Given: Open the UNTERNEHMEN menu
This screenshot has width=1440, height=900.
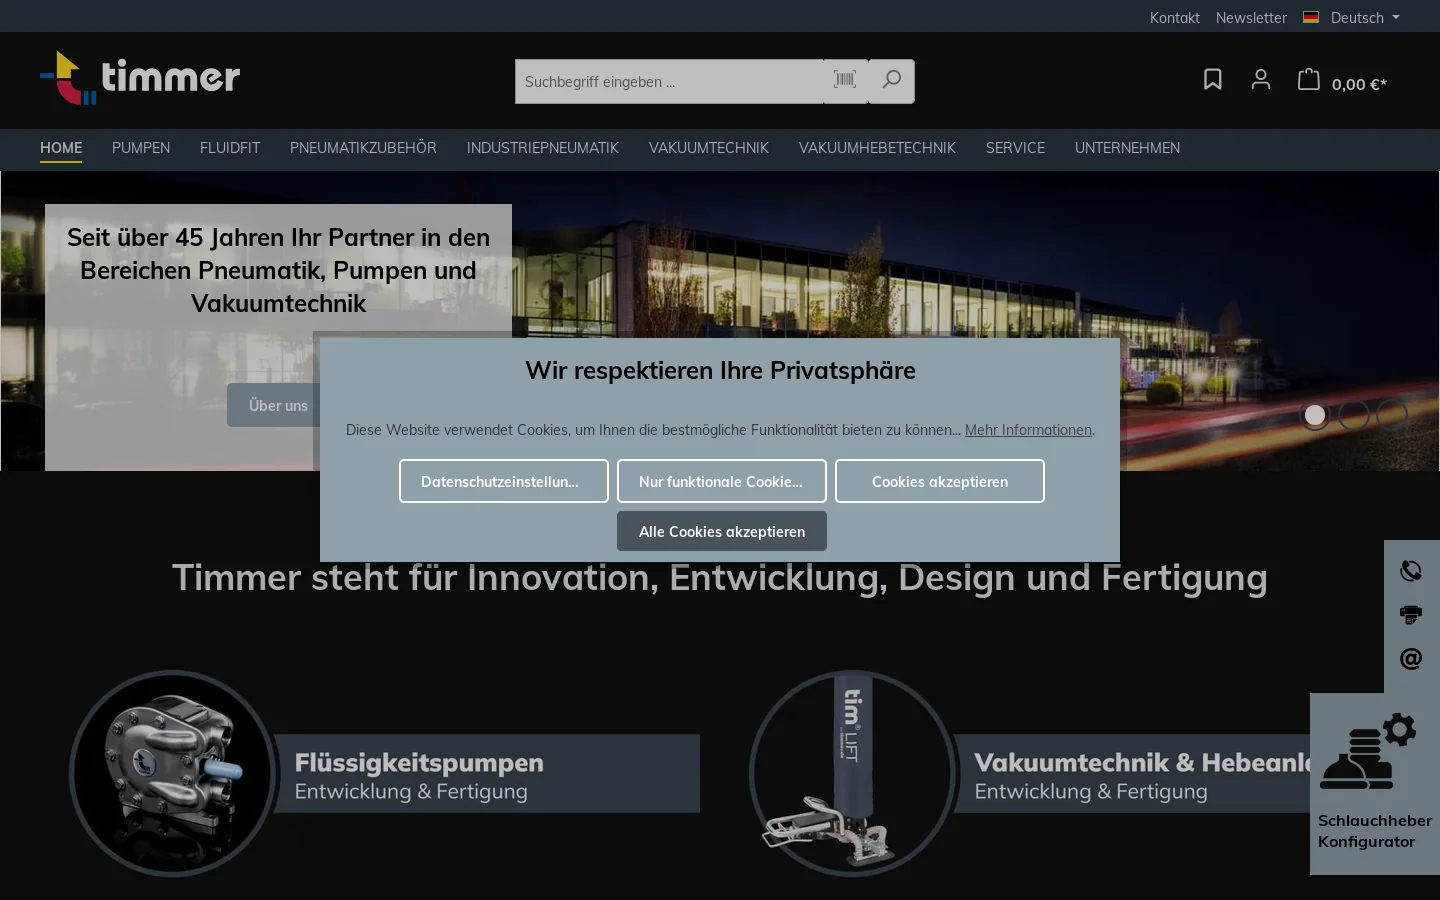Looking at the screenshot, I should click(1127, 148).
